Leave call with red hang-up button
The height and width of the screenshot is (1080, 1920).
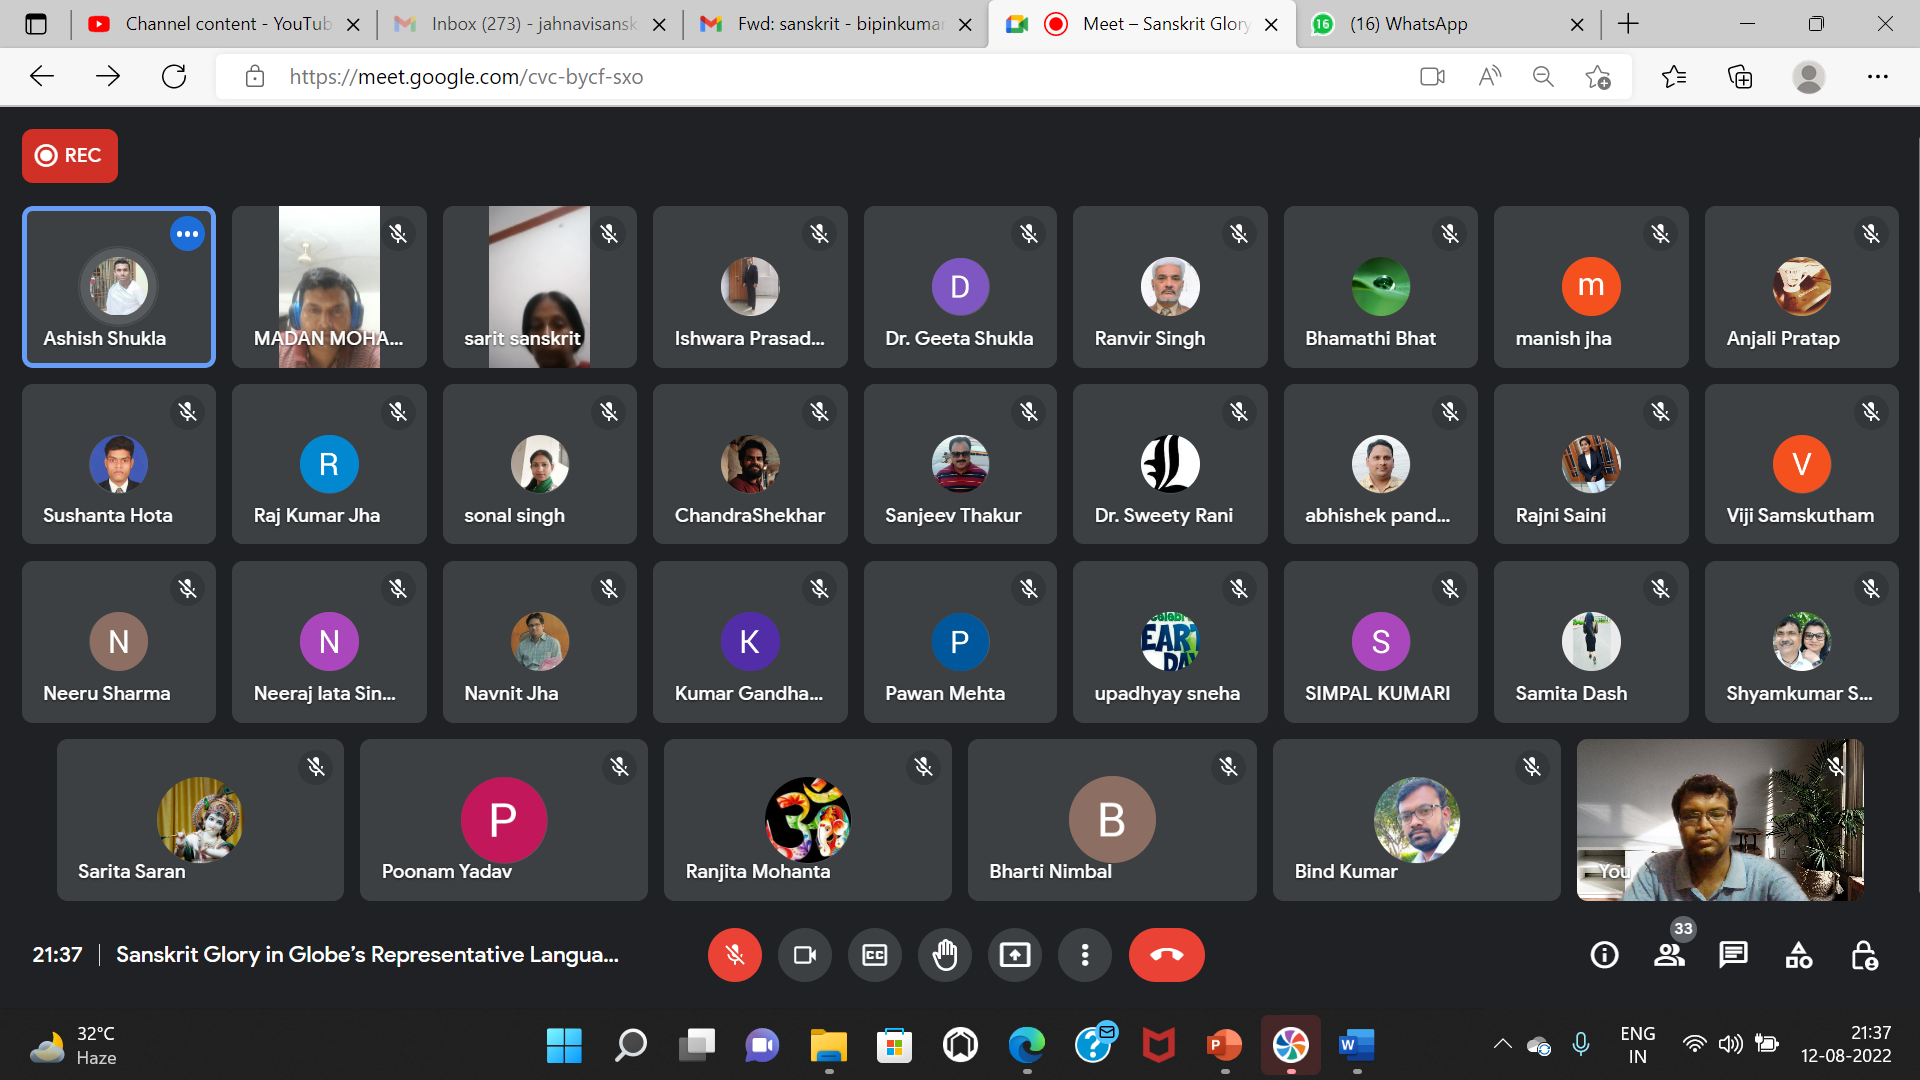1166,955
